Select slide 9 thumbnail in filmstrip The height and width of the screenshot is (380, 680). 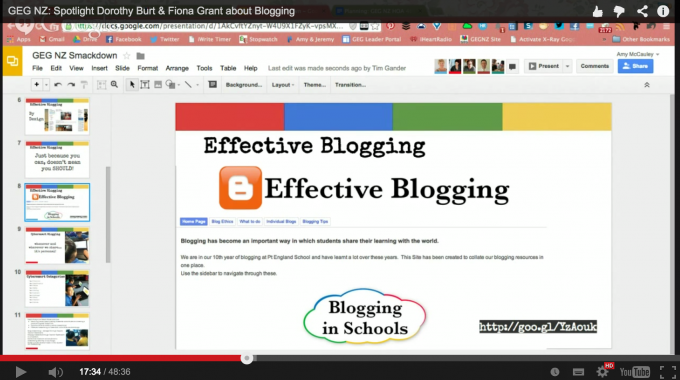57,246
